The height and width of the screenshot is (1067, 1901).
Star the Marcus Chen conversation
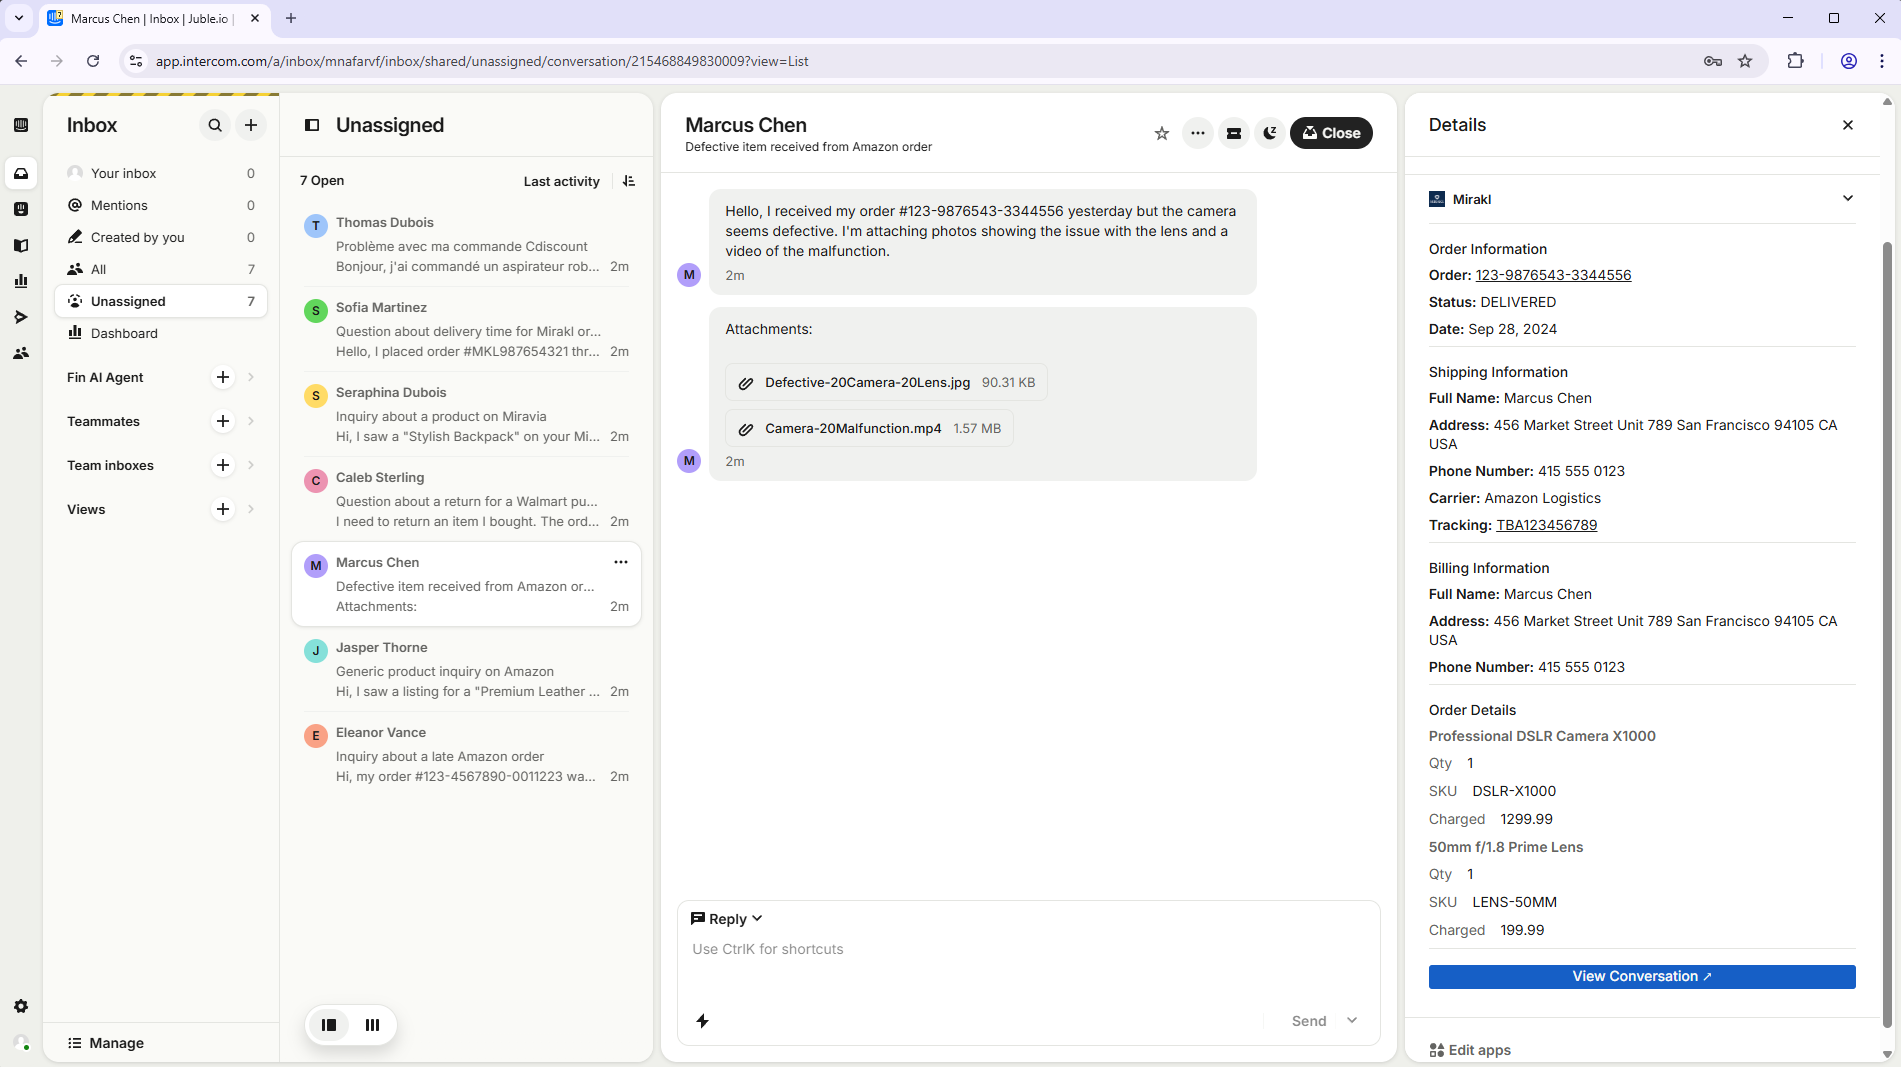click(x=1161, y=133)
